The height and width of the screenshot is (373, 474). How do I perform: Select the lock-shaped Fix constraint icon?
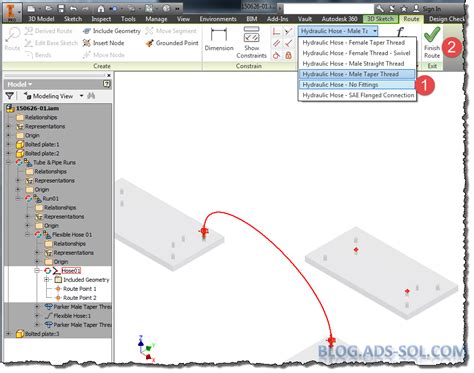[289, 55]
